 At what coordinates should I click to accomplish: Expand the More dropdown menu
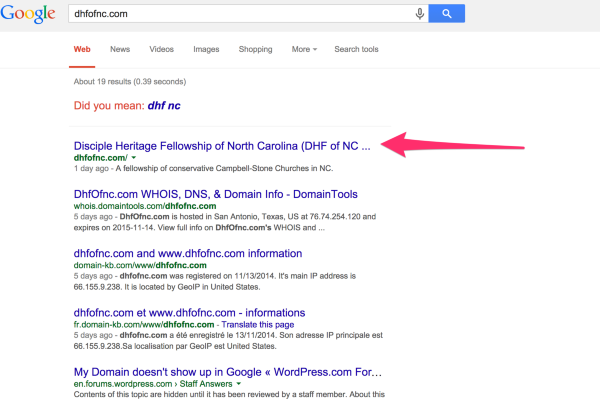[x=304, y=49]
